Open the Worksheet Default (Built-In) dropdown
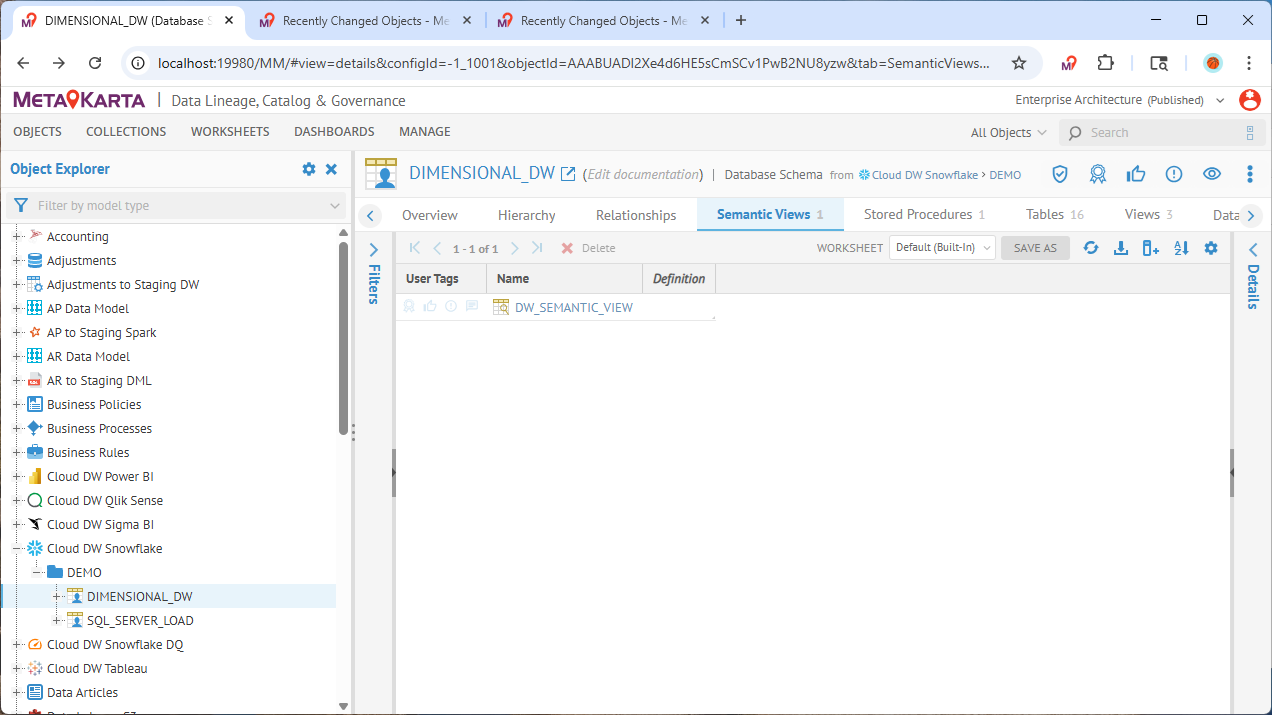 942,248
